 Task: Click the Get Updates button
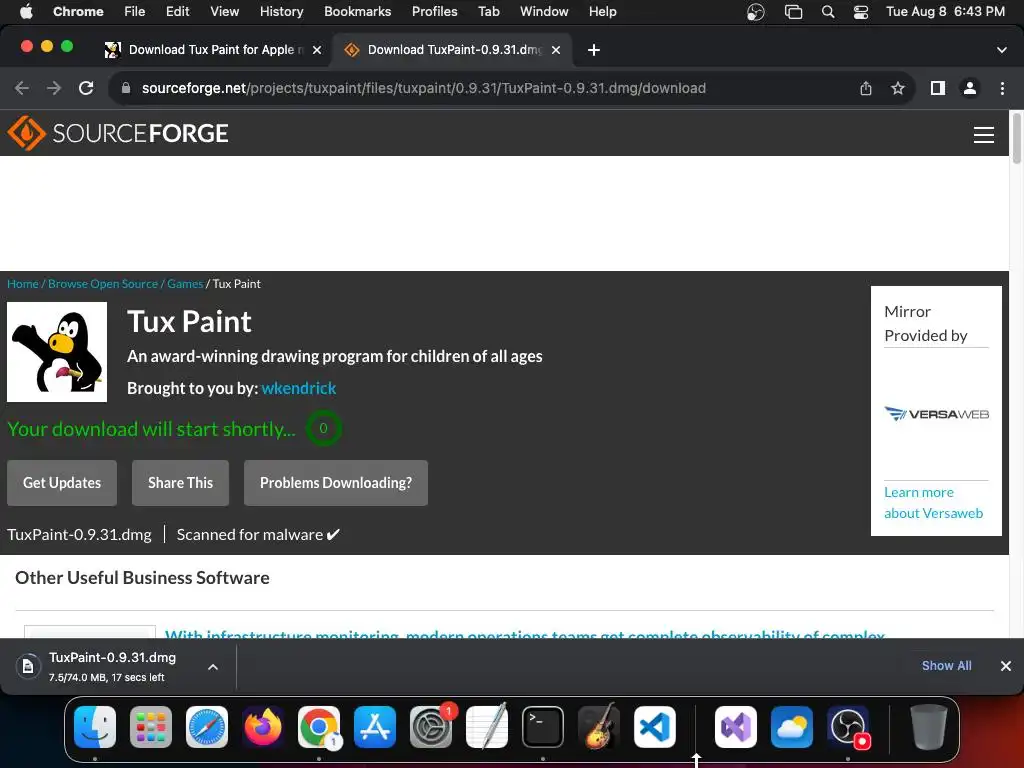pyautogui.click(x=62, y=483)
